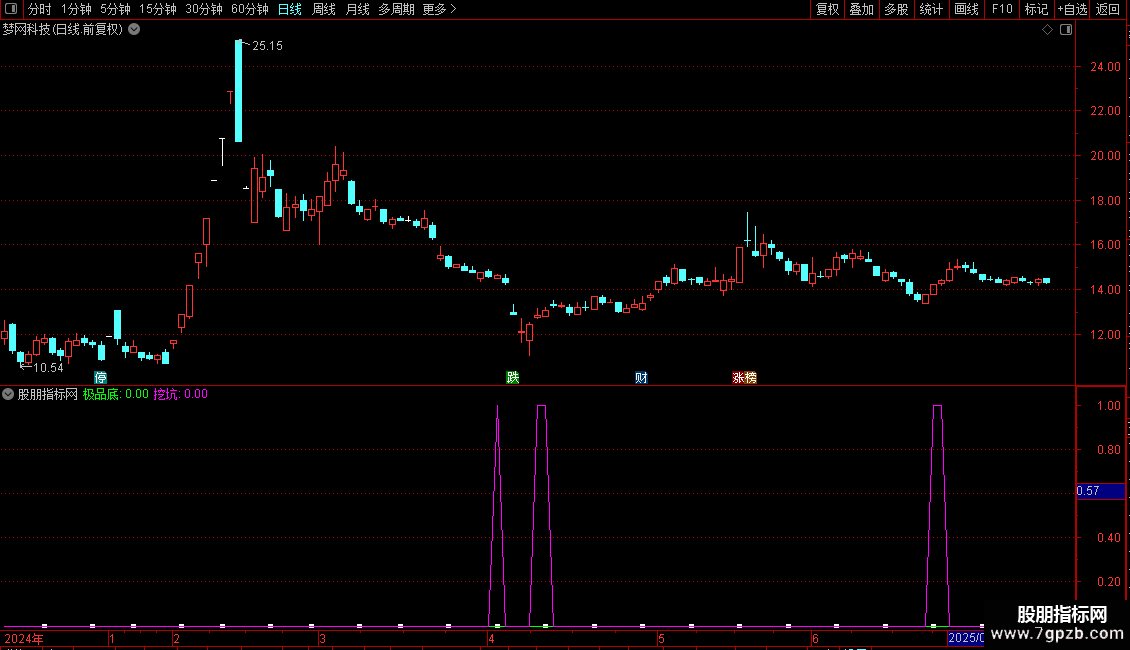Open 统计 statistics

tap(931, 9)
